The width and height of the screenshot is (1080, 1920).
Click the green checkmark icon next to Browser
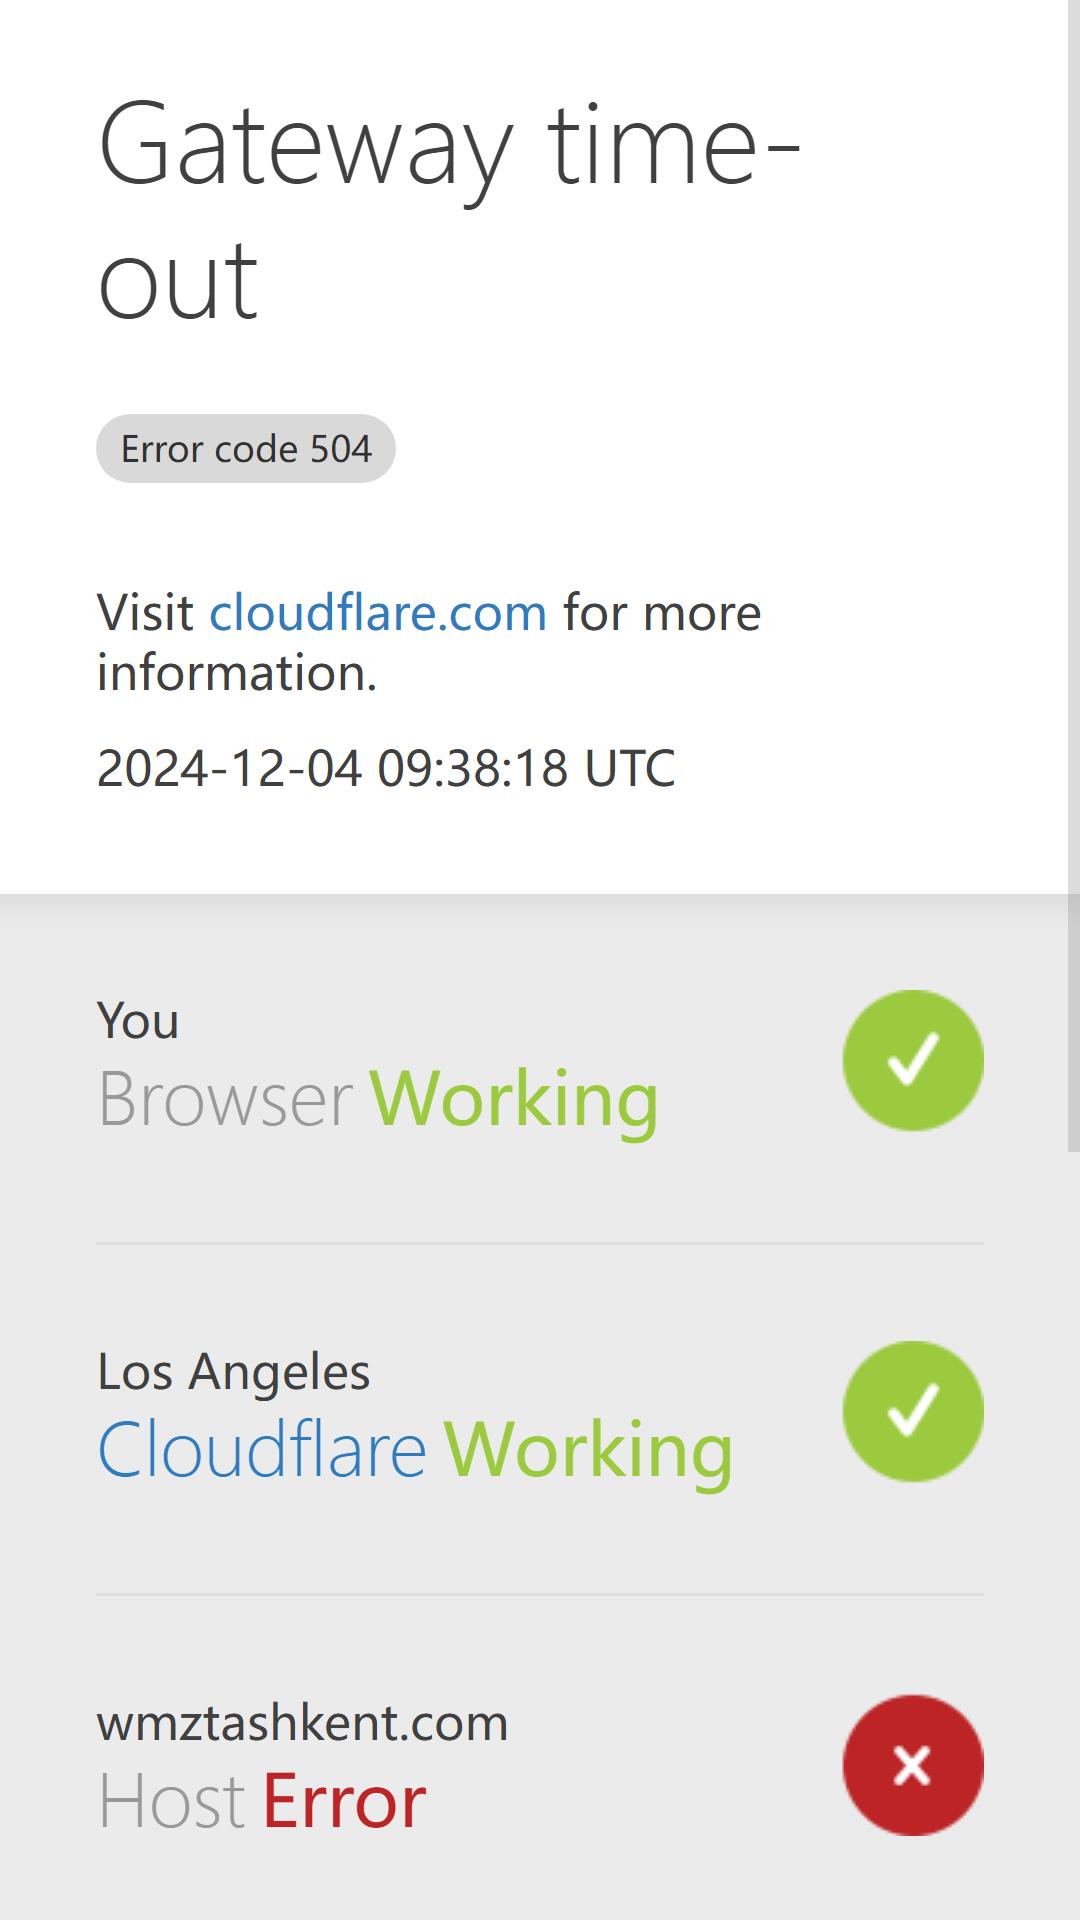[913, 1060]
